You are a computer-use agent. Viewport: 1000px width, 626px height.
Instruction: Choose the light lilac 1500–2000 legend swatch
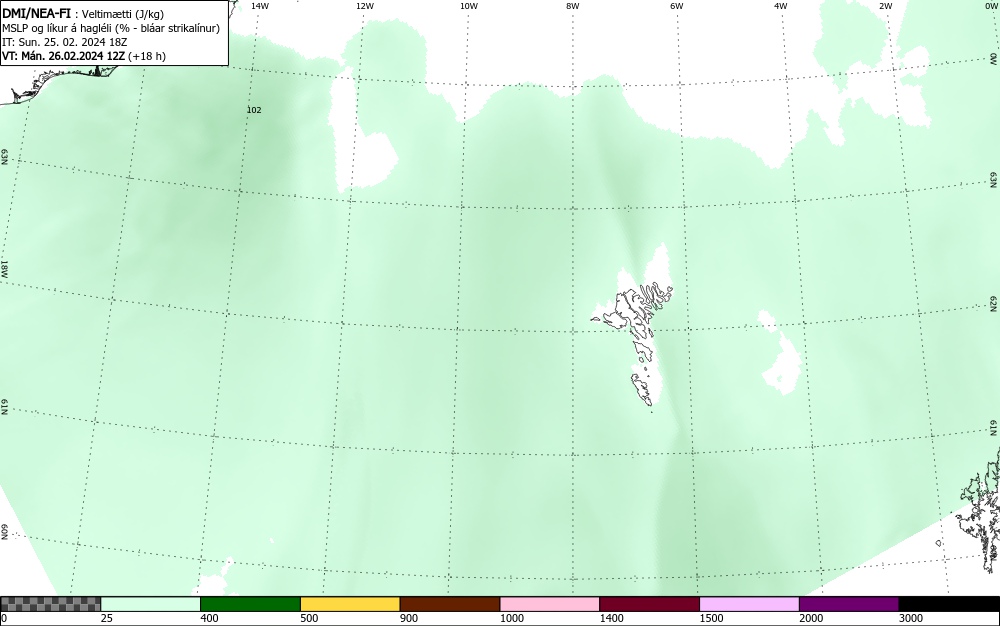pos(749,604)
